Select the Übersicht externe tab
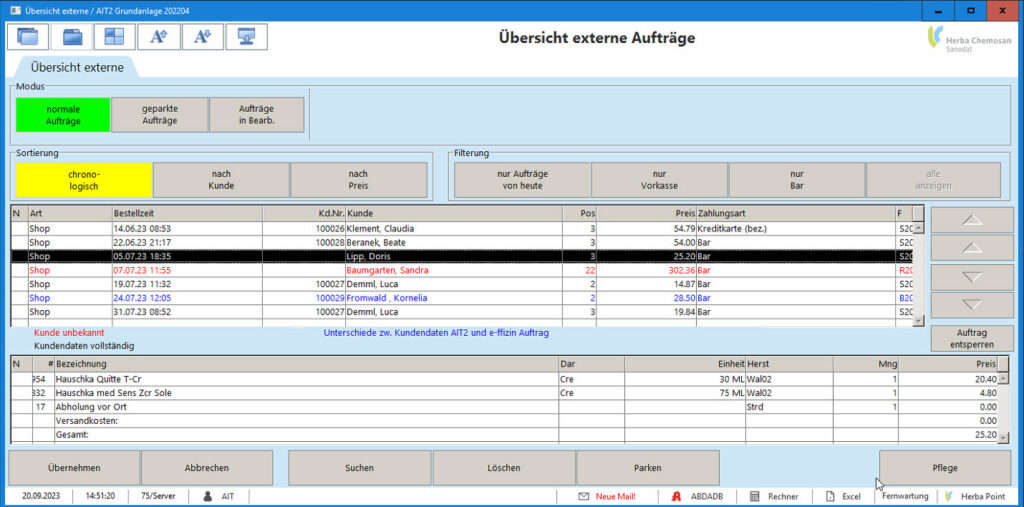The height and width of the screenshot is (507, 1024). 77,67
